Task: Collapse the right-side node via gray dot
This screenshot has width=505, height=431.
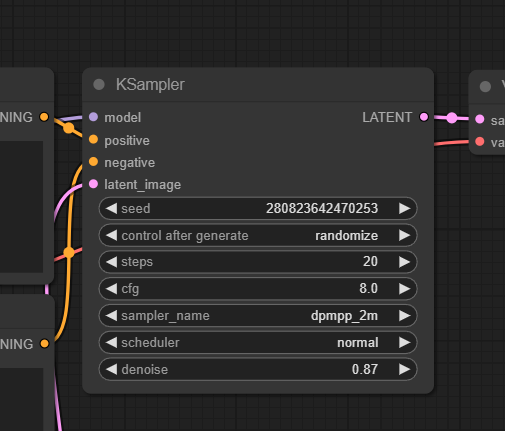Action: [485, 87]
